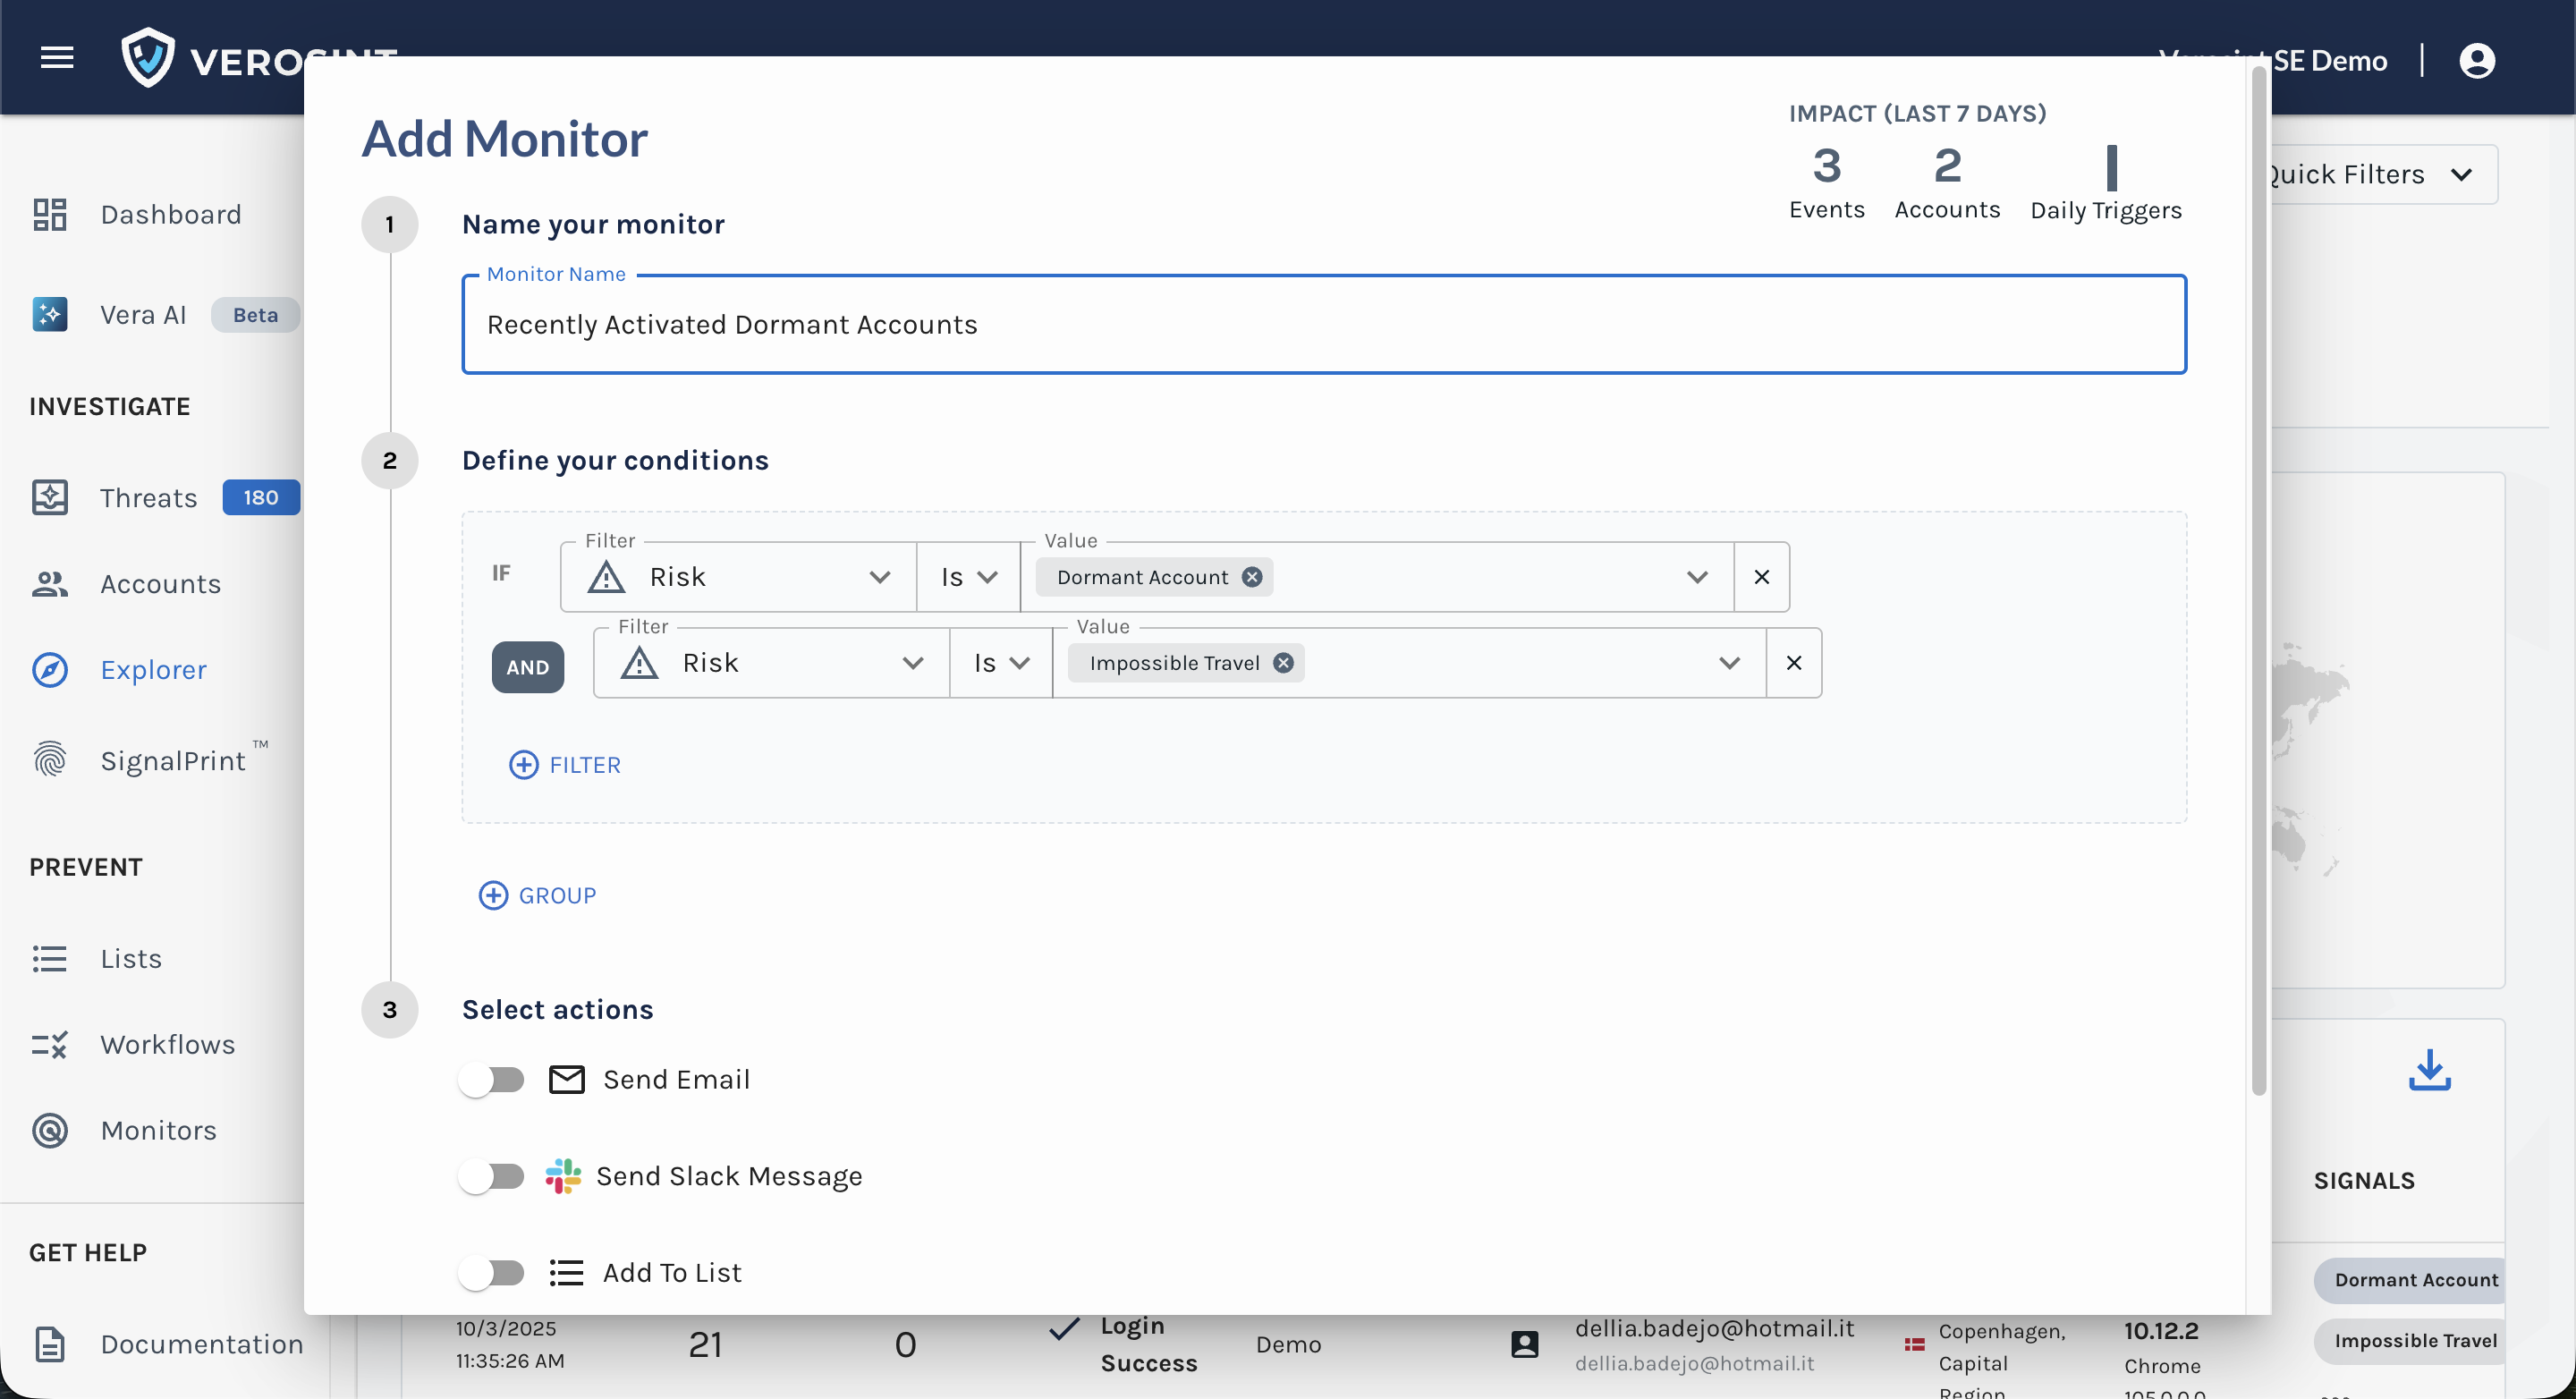Enable the Send Email action
The image size is (2576, 1399).
pyautogui.click(x=492, y=1080)
